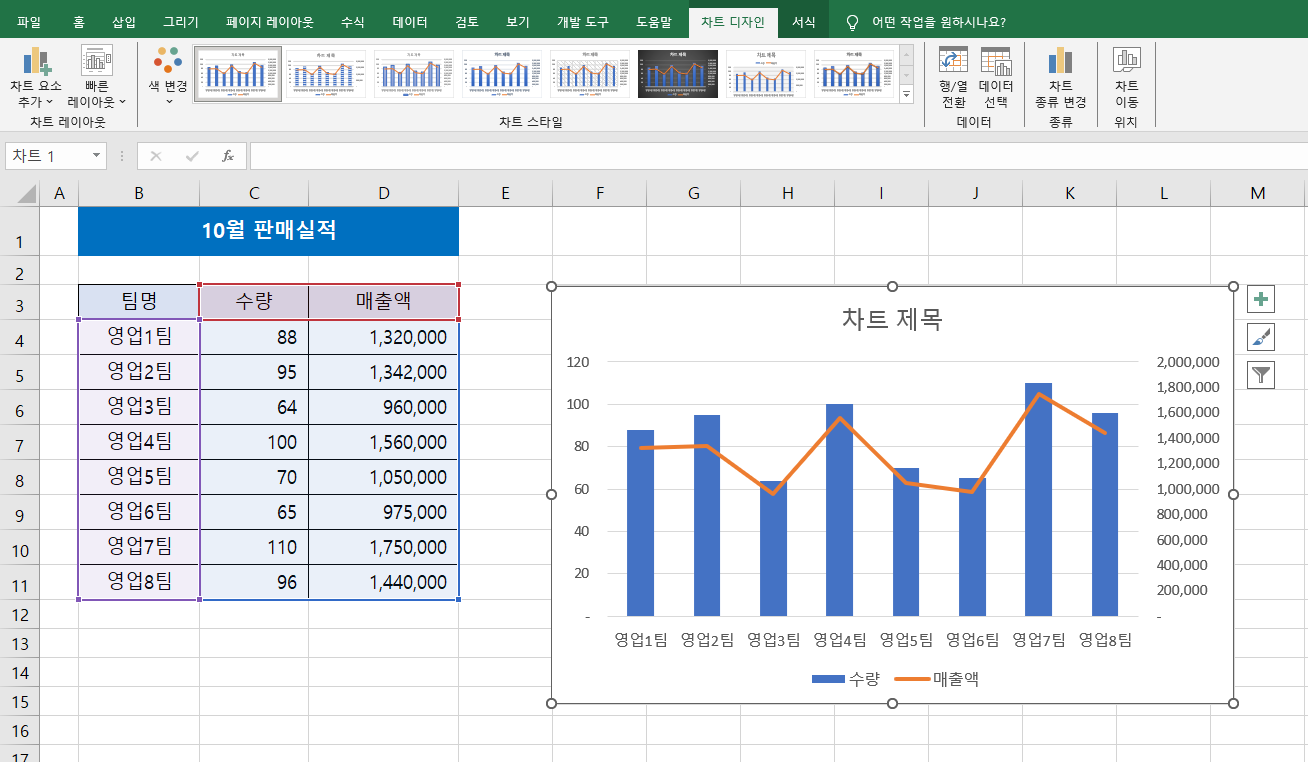
Task: Select row header 15
Action: click(20, 702)
